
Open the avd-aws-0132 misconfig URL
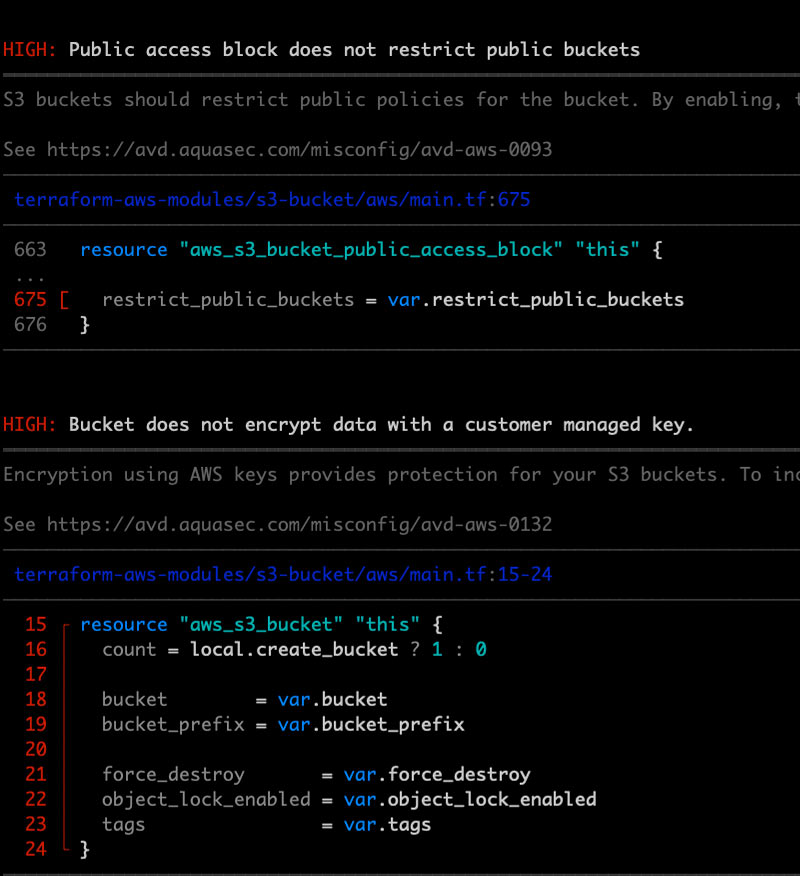[299, 525]
